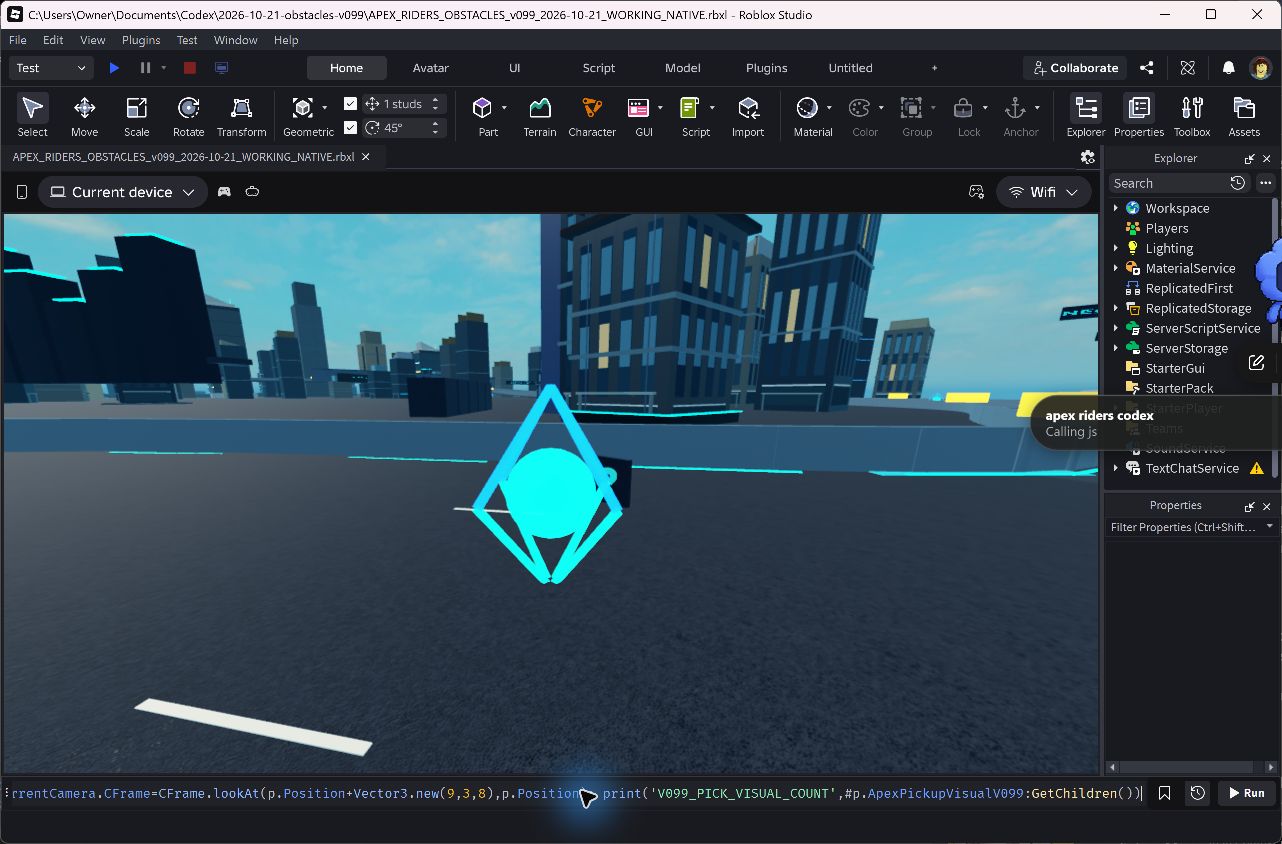This screenshot has width=1282, height=844.
Task: Open the Terrain editor
Action: (x=540, y=116)
